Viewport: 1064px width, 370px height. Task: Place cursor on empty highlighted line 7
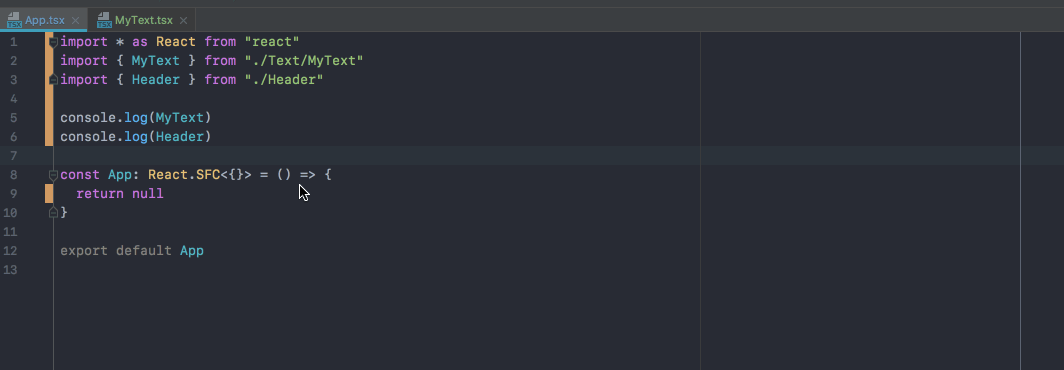[536, 155]
